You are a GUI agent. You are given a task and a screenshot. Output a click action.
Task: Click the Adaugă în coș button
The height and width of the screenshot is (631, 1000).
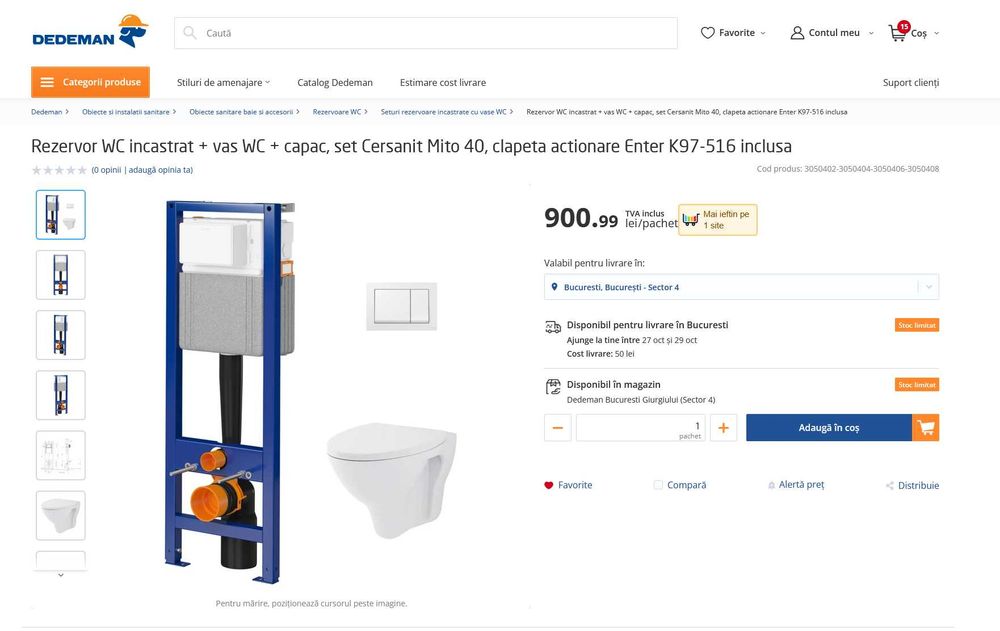[829, 427]
